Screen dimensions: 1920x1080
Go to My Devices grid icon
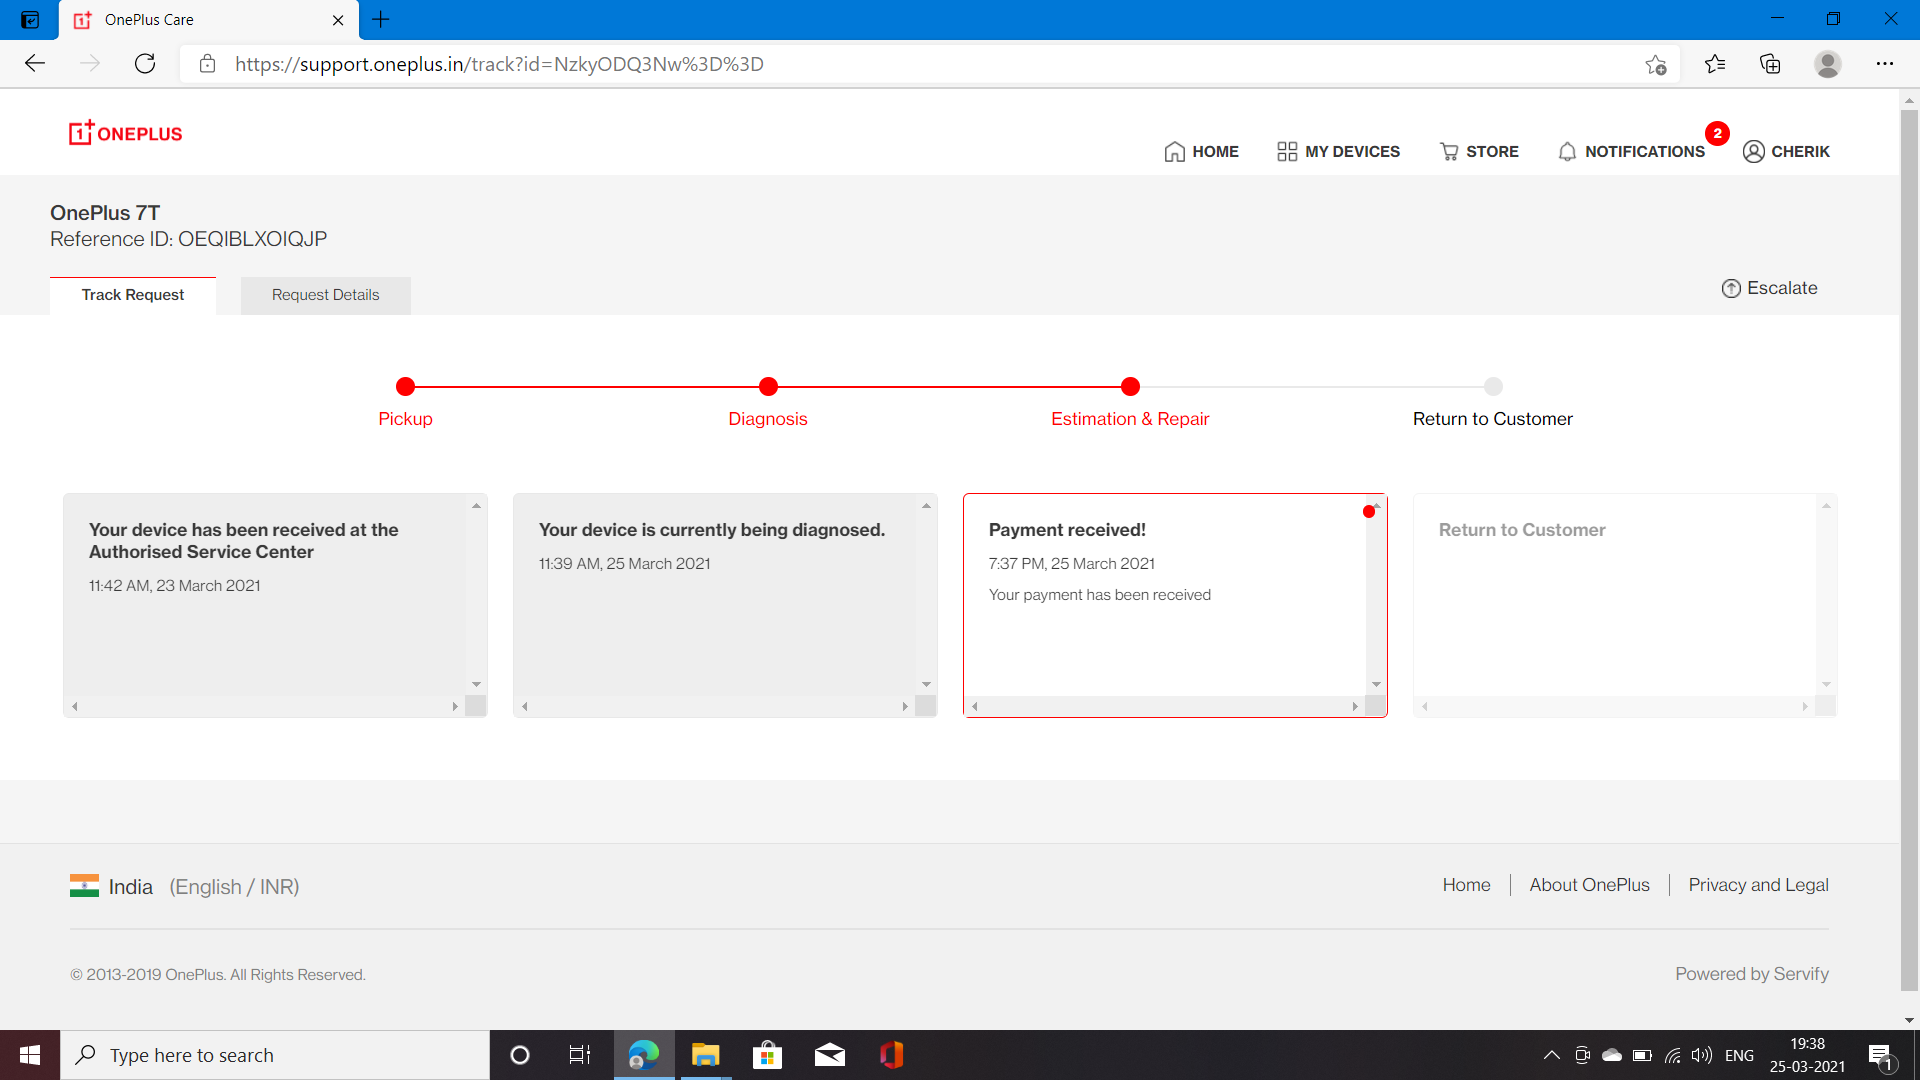(x=1286, y=152)
